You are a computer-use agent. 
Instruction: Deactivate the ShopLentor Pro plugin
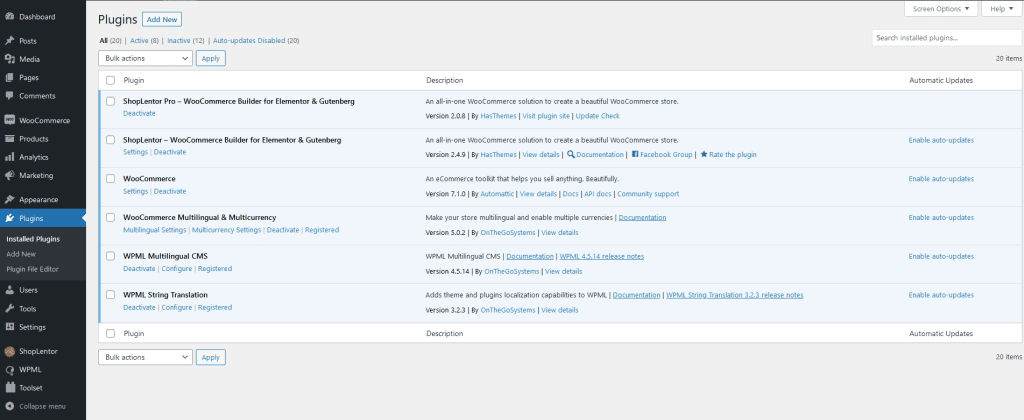[x=139, y=114]
